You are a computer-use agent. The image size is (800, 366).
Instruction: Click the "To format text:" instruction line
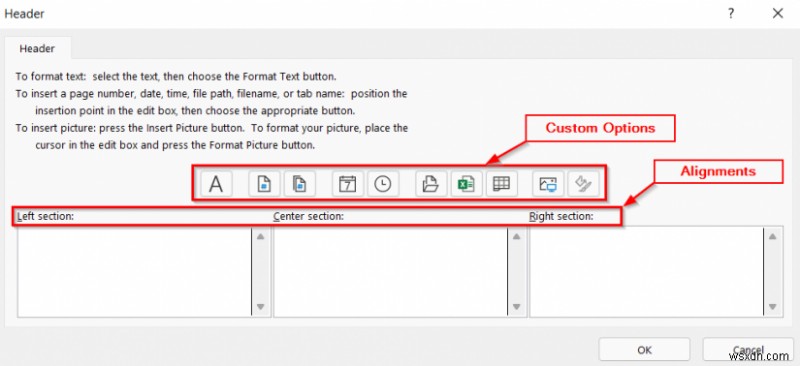176,77
